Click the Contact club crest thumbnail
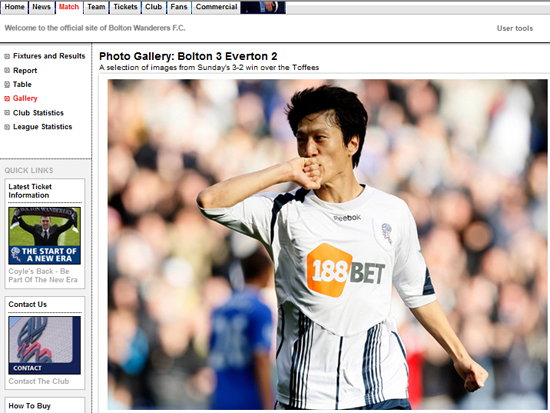 point(45,345)
